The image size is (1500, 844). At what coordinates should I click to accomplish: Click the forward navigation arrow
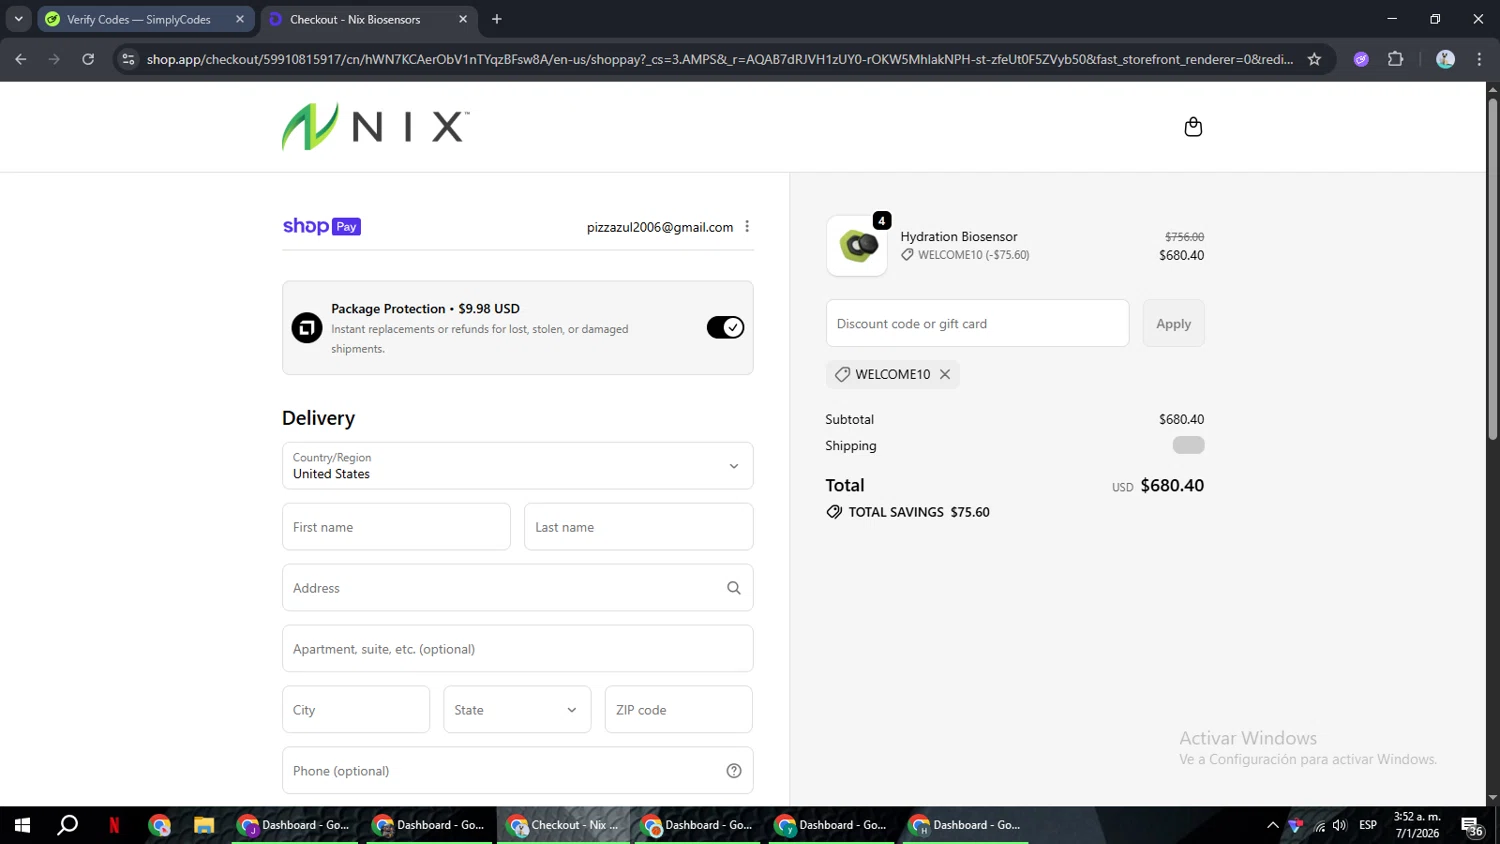[54, 59]
